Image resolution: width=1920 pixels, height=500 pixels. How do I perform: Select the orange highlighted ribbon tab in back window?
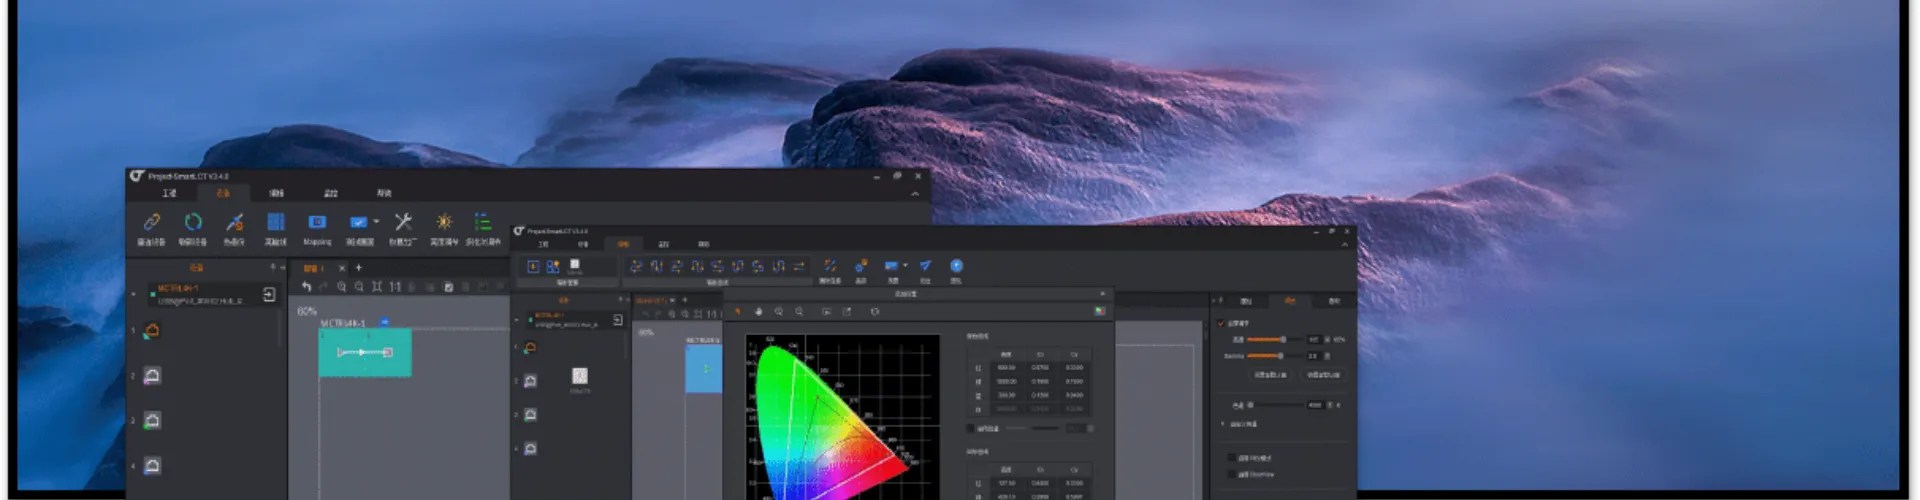pos(222,193)
